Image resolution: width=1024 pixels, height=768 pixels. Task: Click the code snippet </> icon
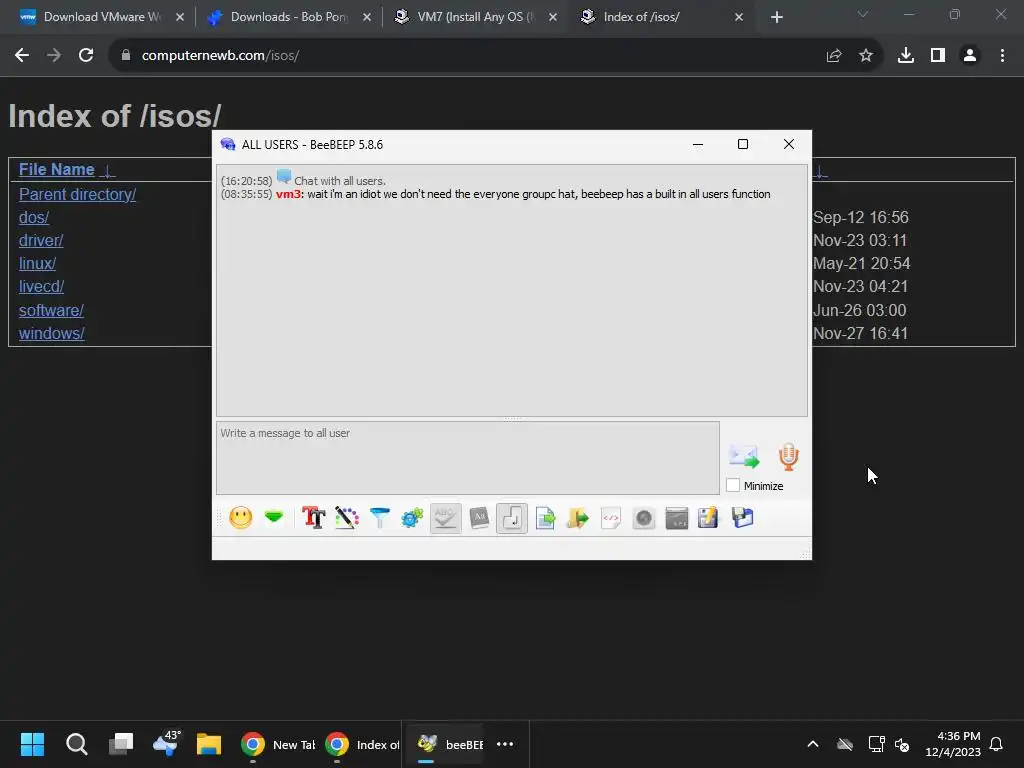[611, 518]
